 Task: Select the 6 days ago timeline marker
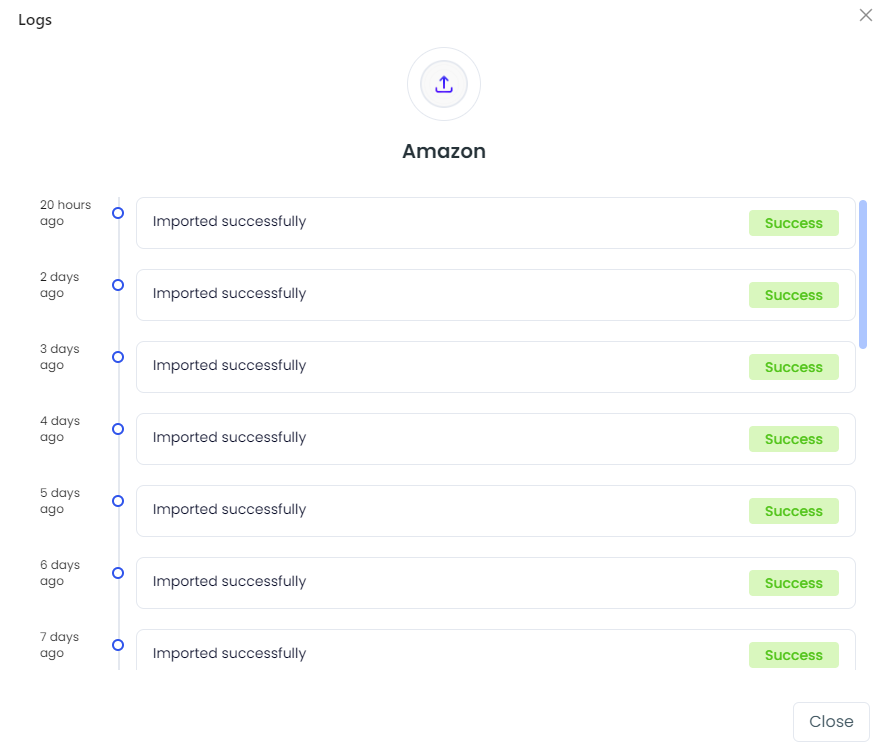point(118,573)
